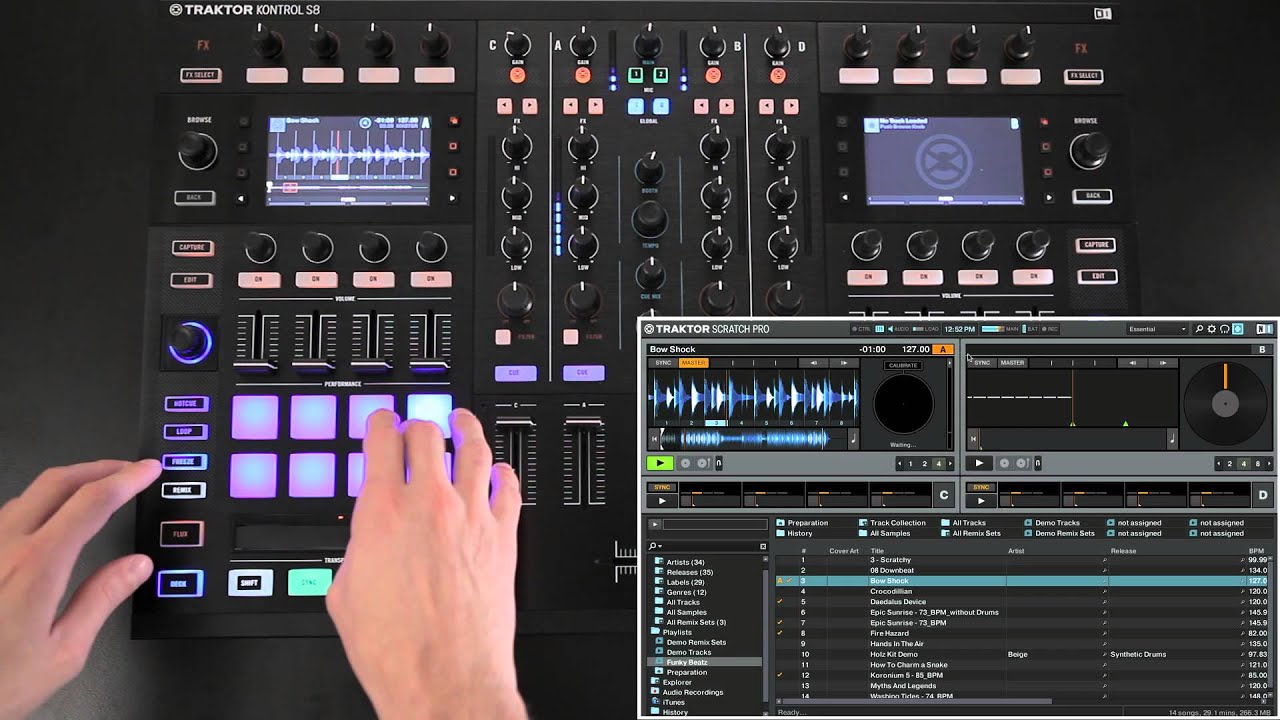This screenshot has height=720, width=1280.
Task: Click the Deck A focus letter A
Action: point(943,349)
